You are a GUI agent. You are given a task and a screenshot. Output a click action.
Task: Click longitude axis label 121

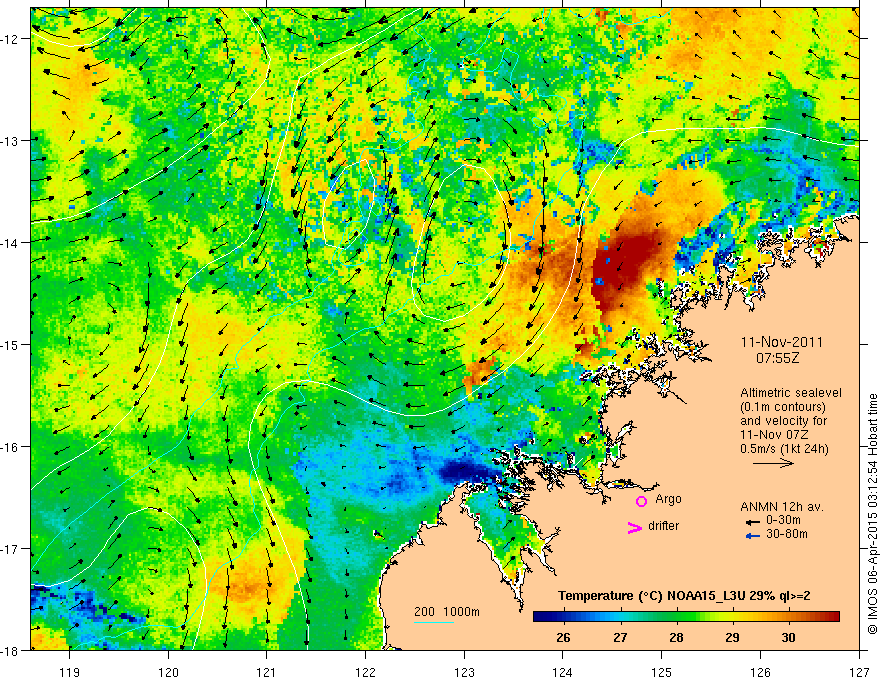267,673
